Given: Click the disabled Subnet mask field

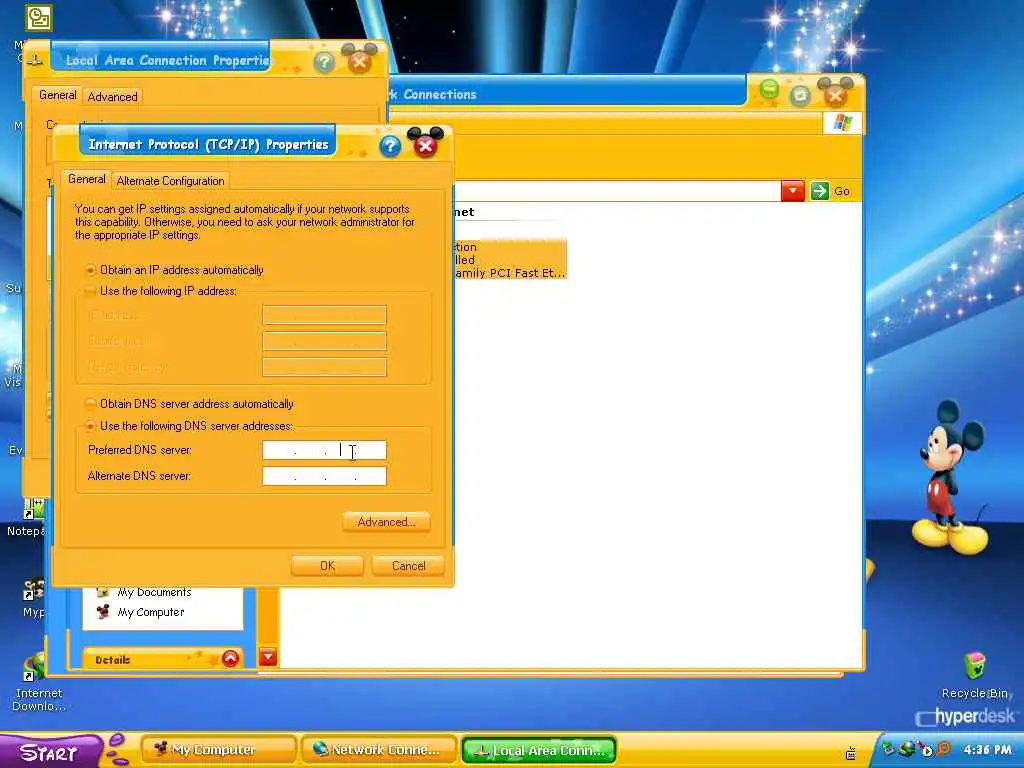Looking at the screenshot, I should coord(324,341).
